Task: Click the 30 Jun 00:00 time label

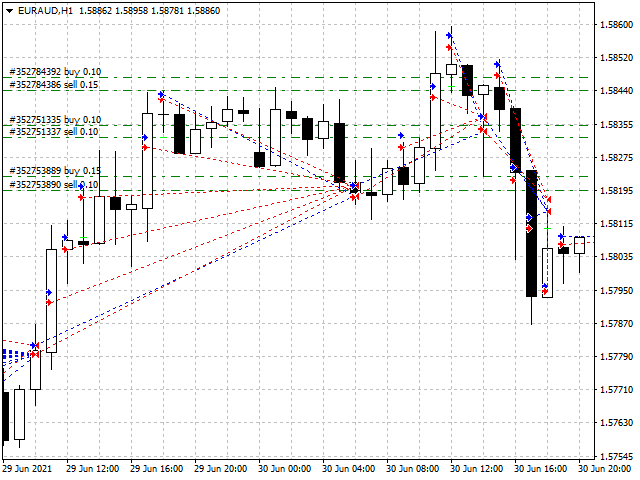Action: point(284,469)
